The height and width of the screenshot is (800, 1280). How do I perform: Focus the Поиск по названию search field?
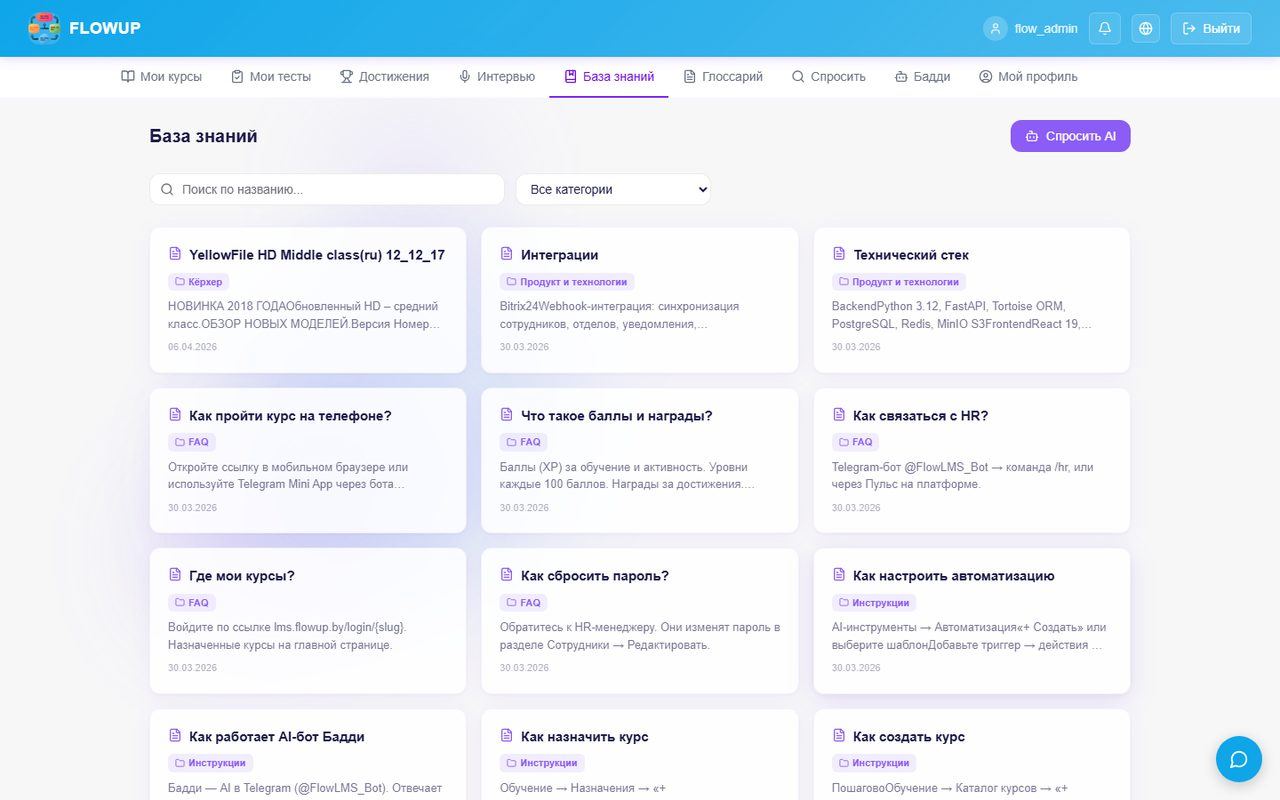pyautogui.click(x=327, y=189)
